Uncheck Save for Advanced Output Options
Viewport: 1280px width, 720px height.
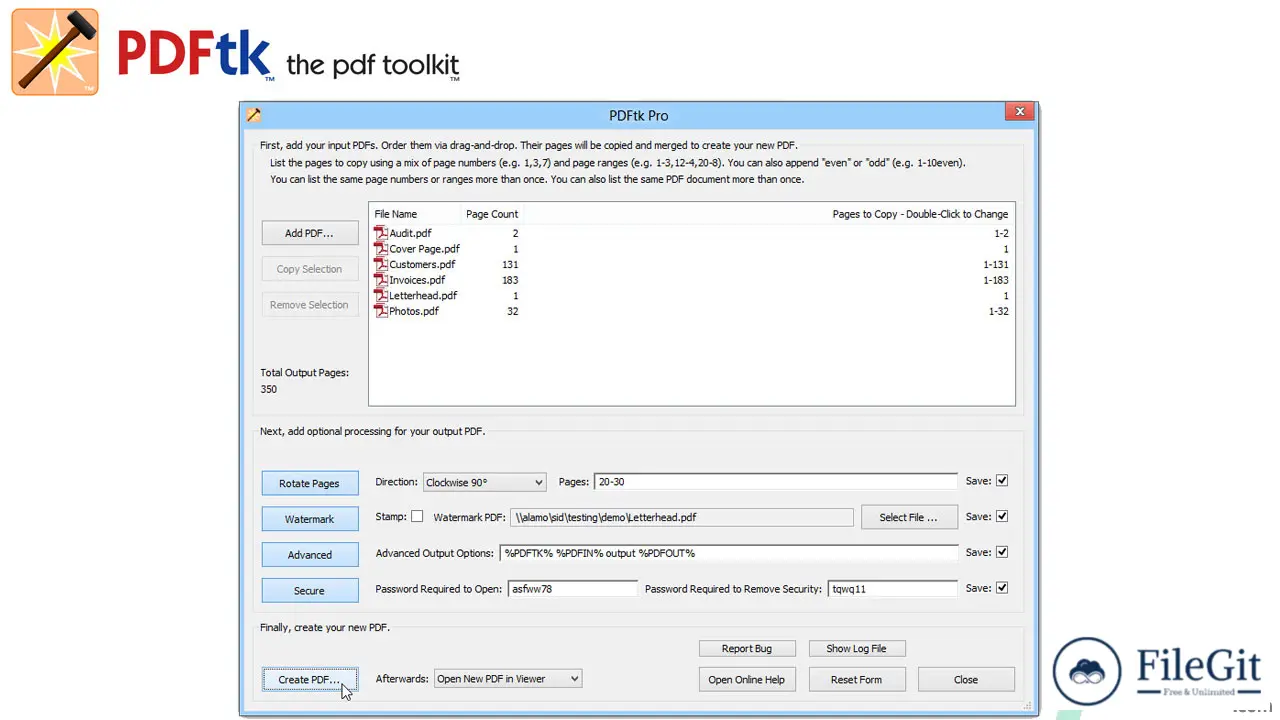coord(1002,552)
